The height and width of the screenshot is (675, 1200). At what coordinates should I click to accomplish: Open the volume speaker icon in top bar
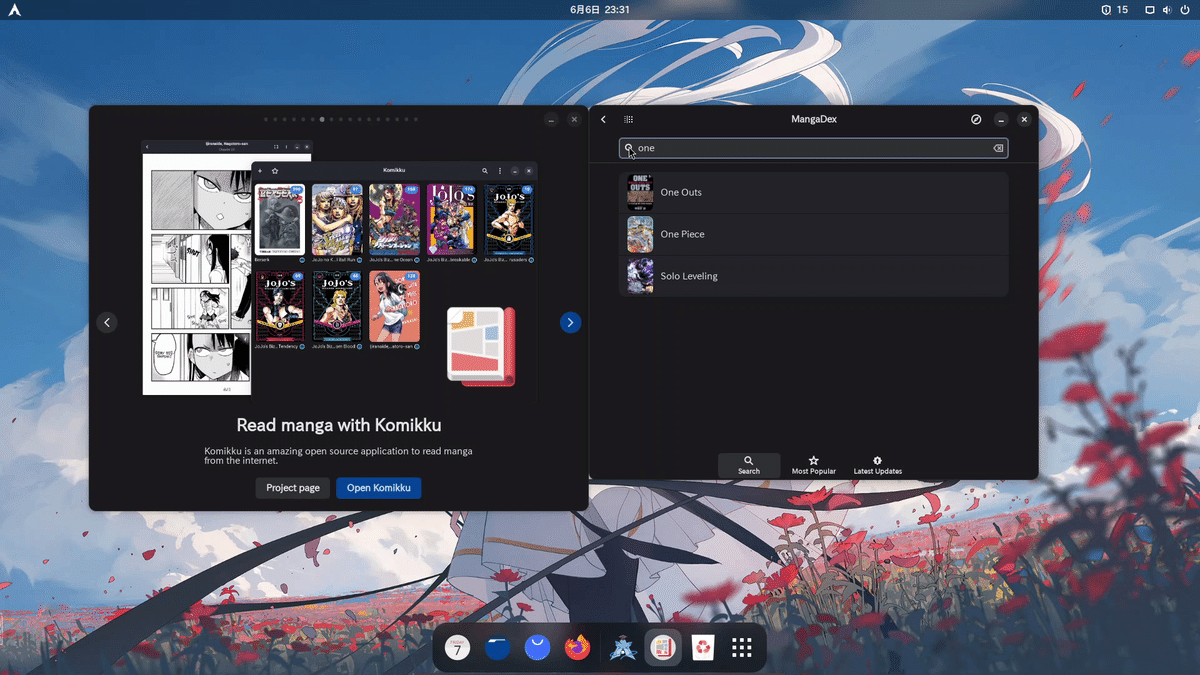tap(1167, 9)
